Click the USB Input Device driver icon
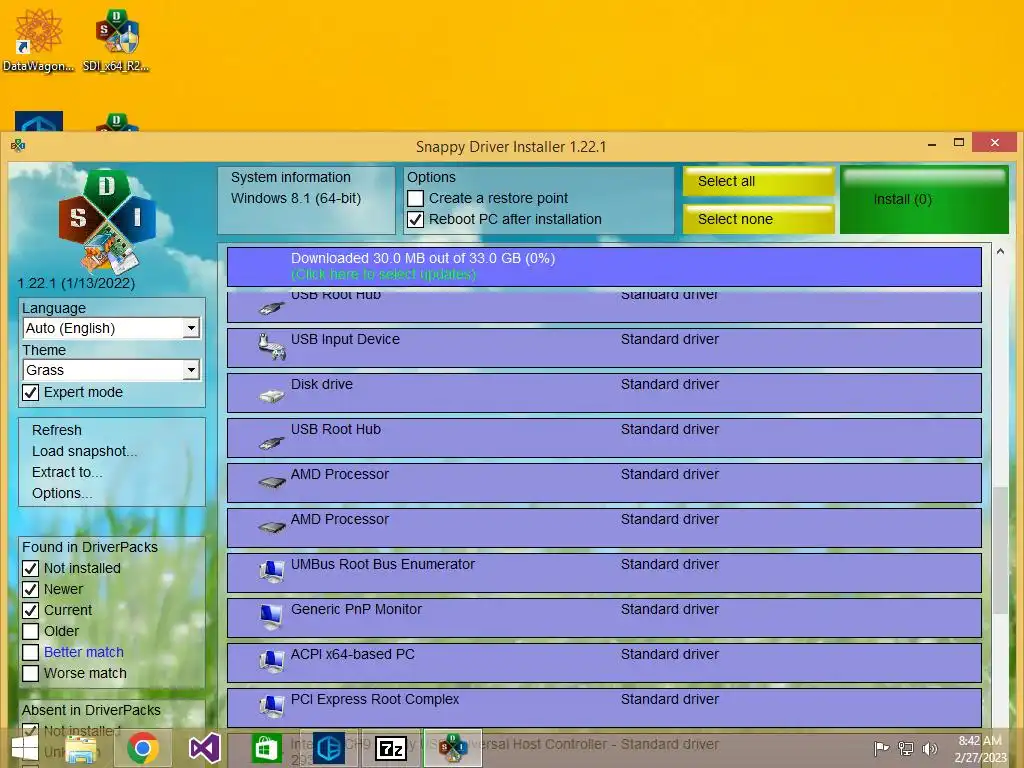 coord(271,347)
